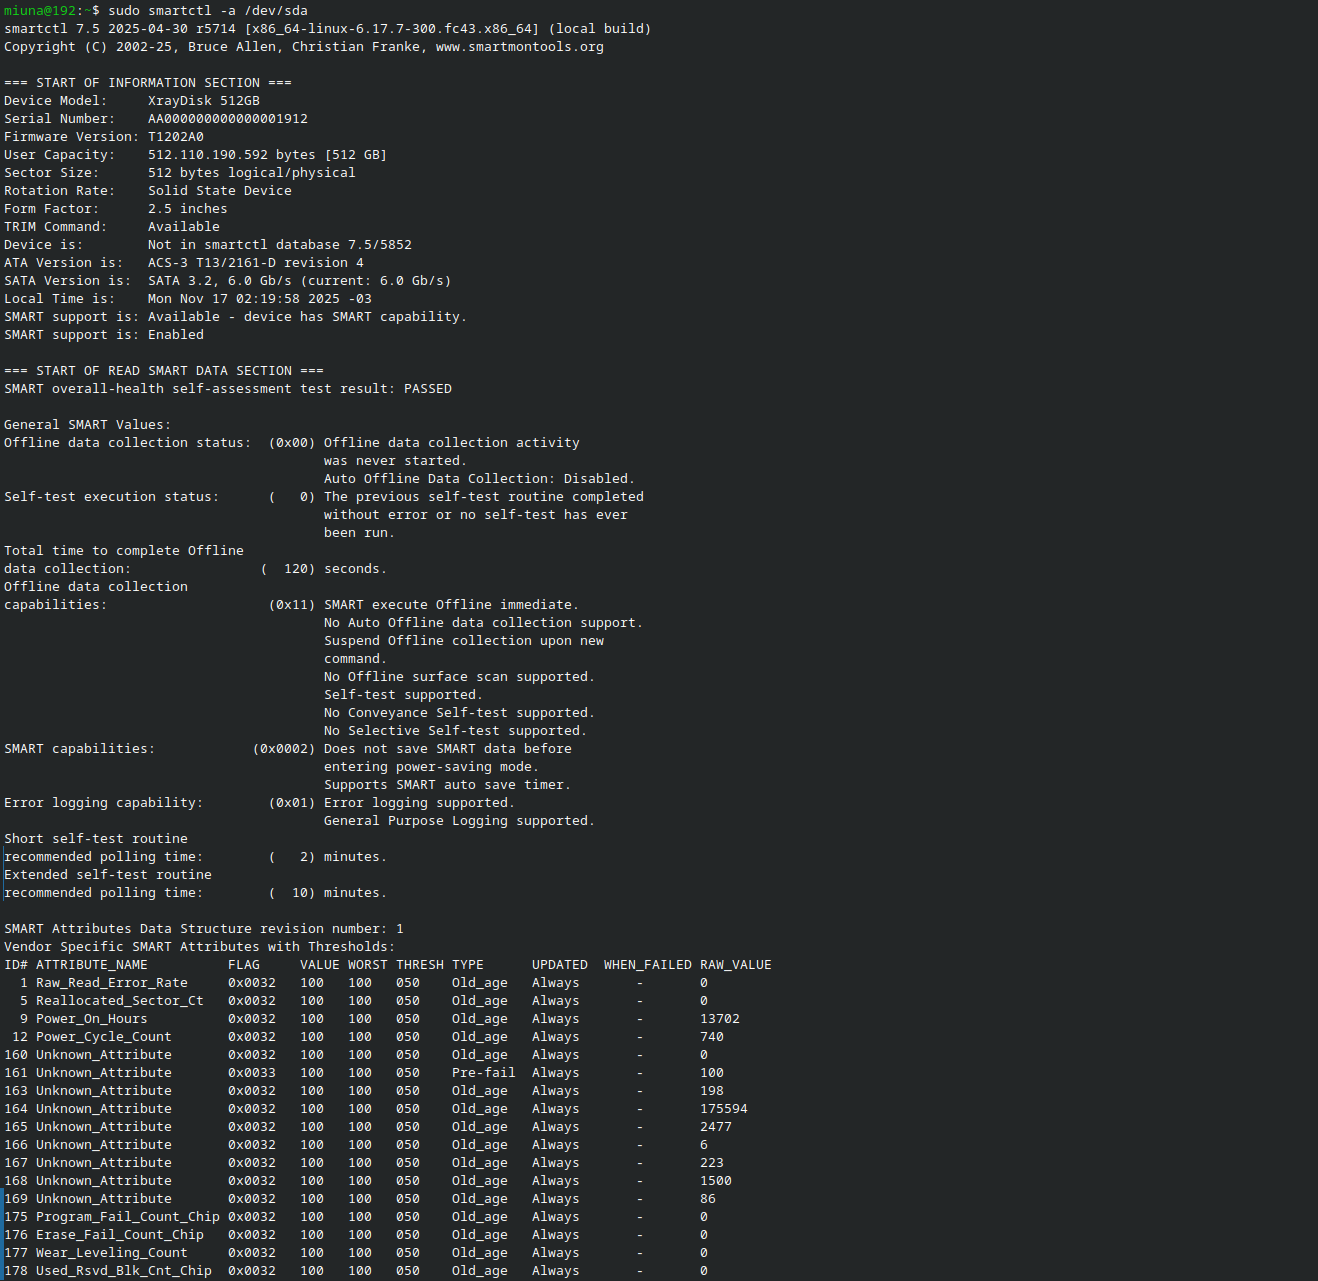Click the serial number AA000000000000001912

pos(227,119)
